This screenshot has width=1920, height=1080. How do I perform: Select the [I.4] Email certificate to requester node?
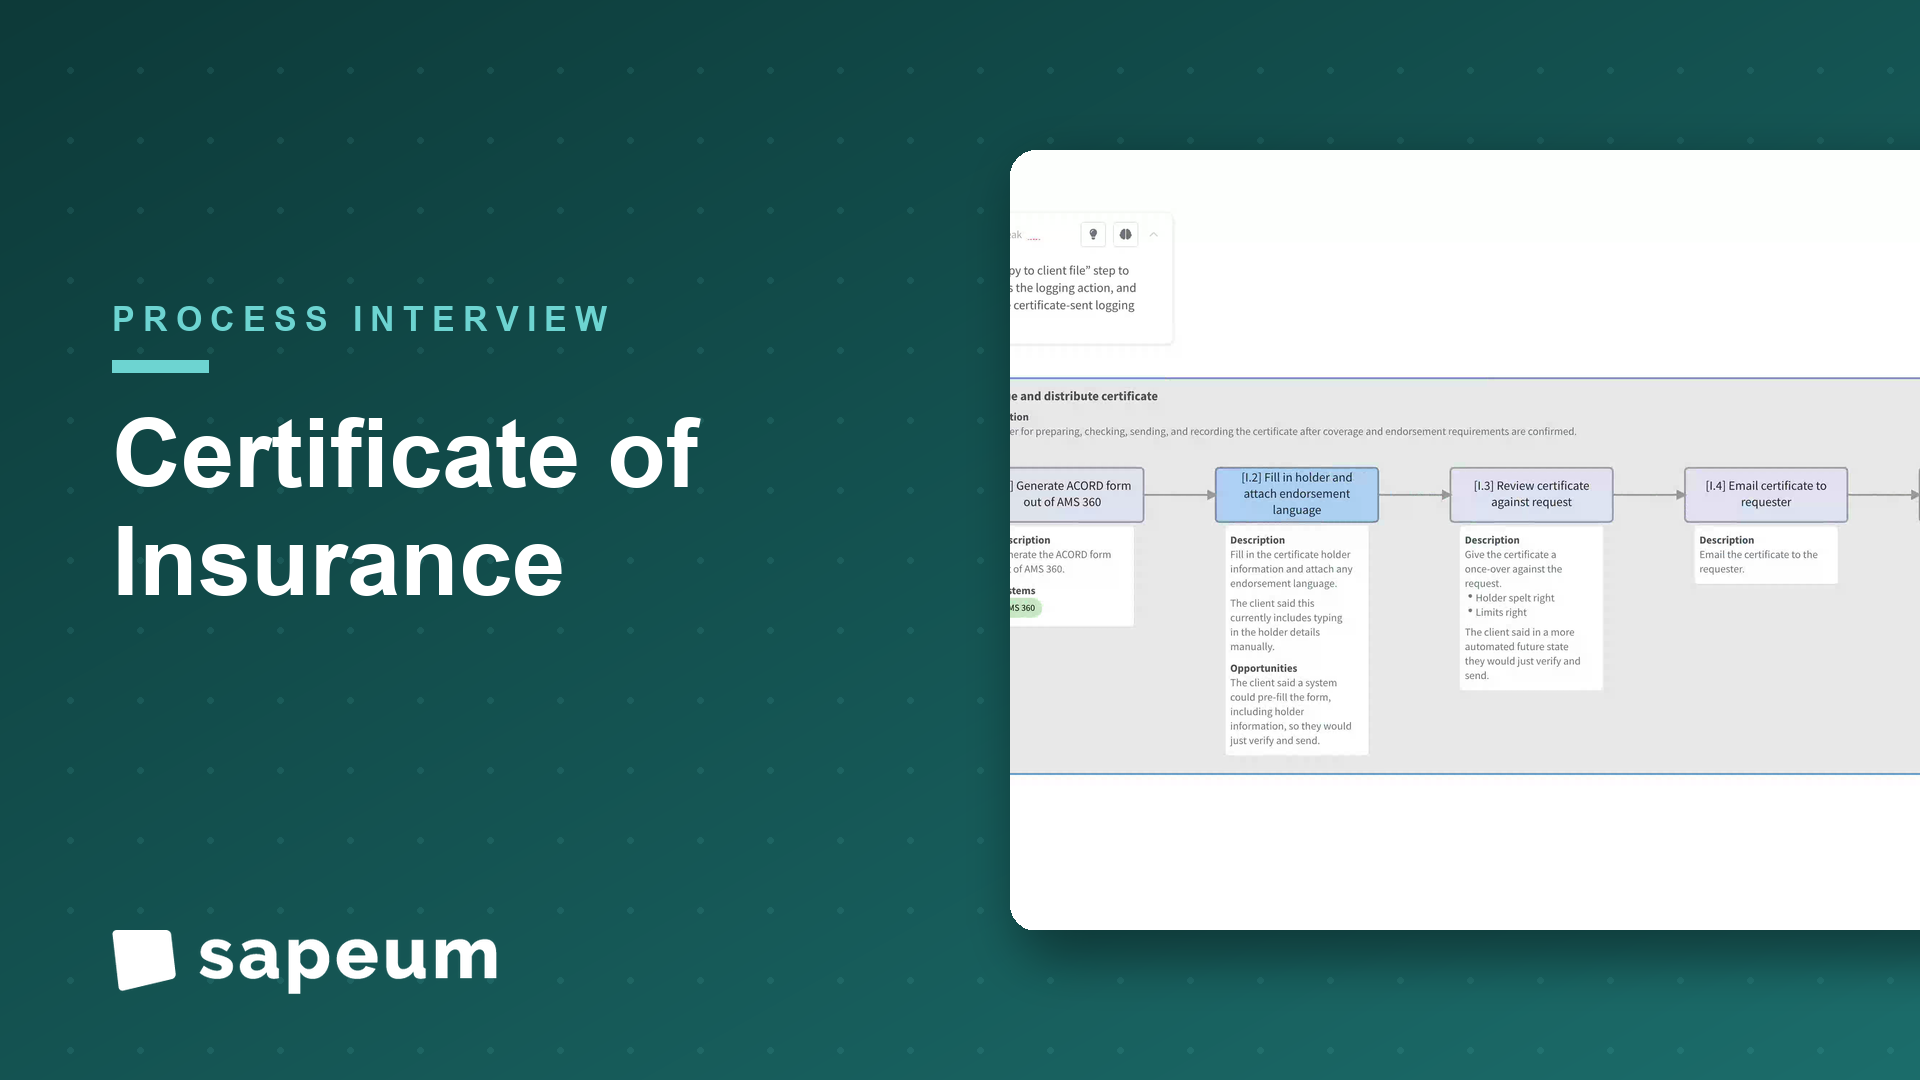tap(1765, 494)
